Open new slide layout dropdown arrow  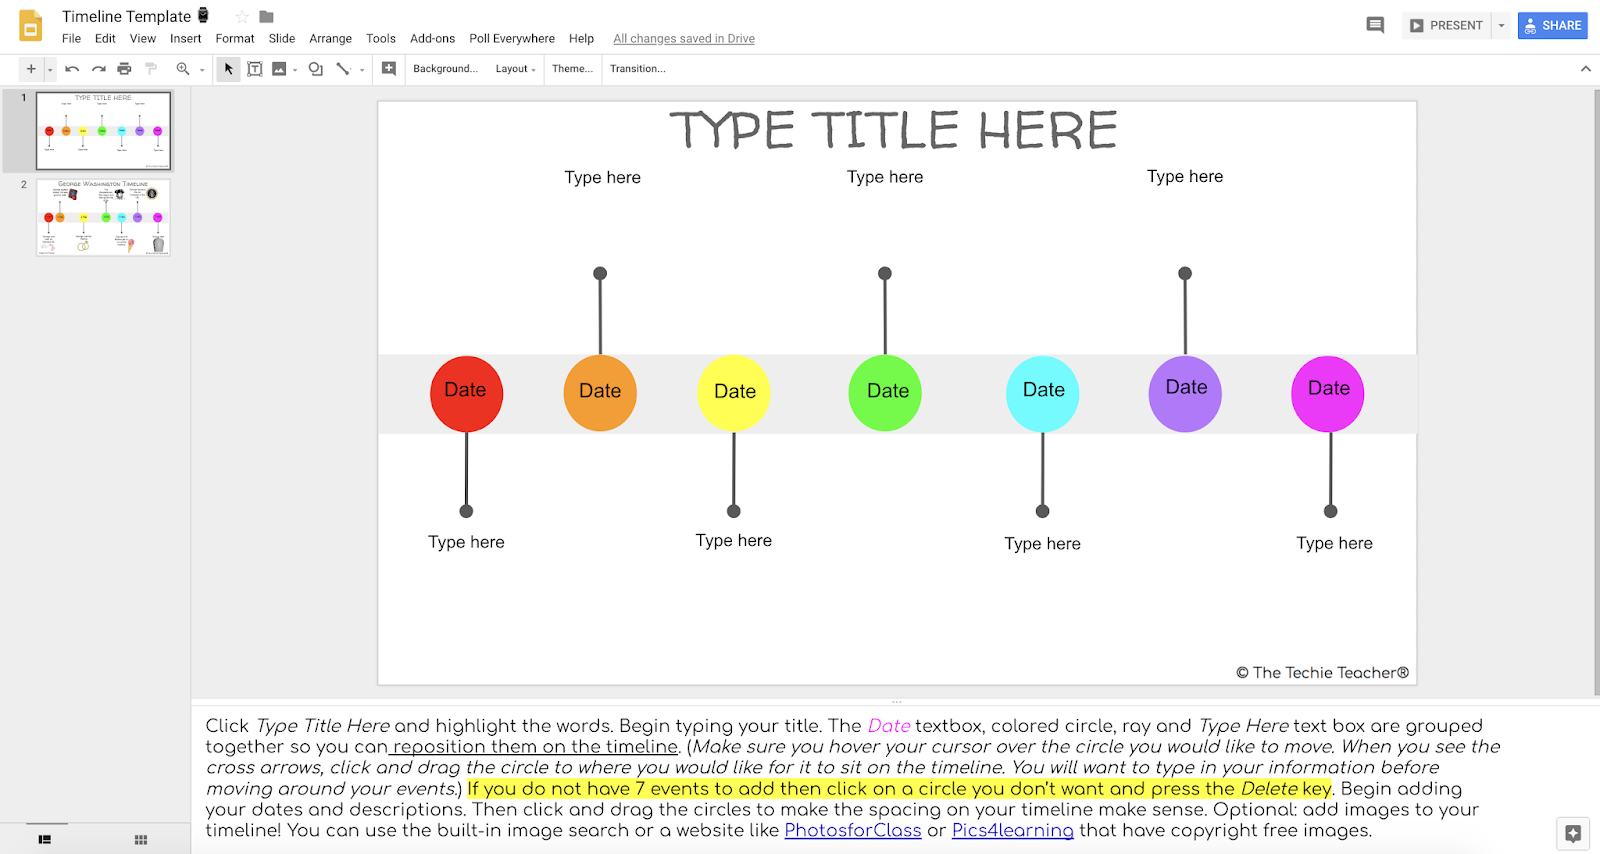point(50,69)
